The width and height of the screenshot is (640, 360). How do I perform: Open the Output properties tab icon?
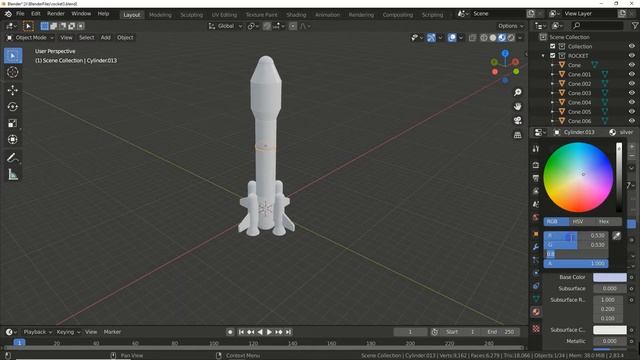point(536,178)
